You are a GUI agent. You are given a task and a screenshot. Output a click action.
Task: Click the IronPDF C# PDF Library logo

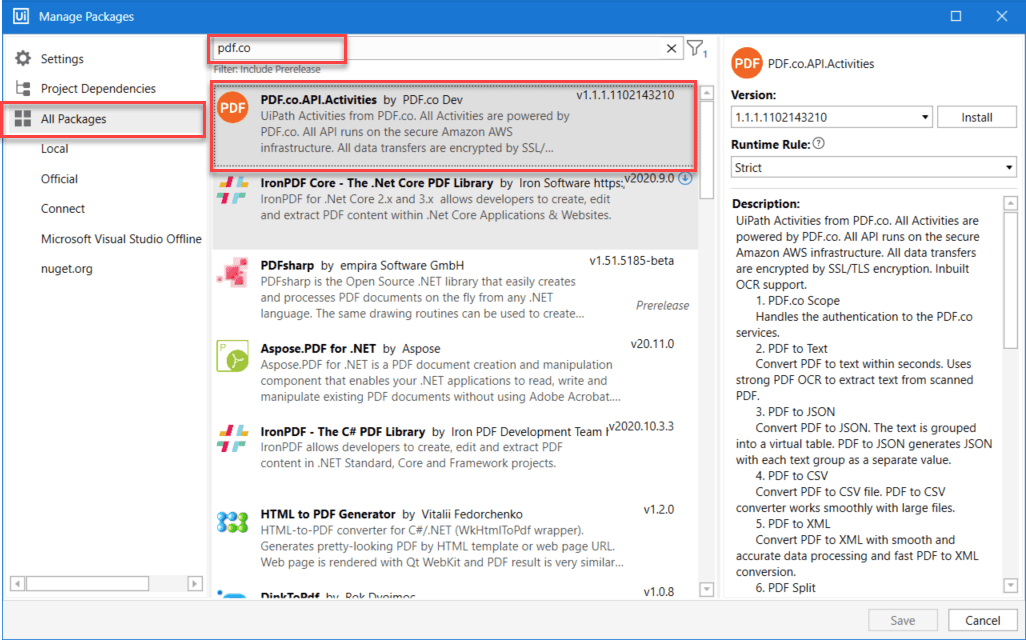coord(233,438)
